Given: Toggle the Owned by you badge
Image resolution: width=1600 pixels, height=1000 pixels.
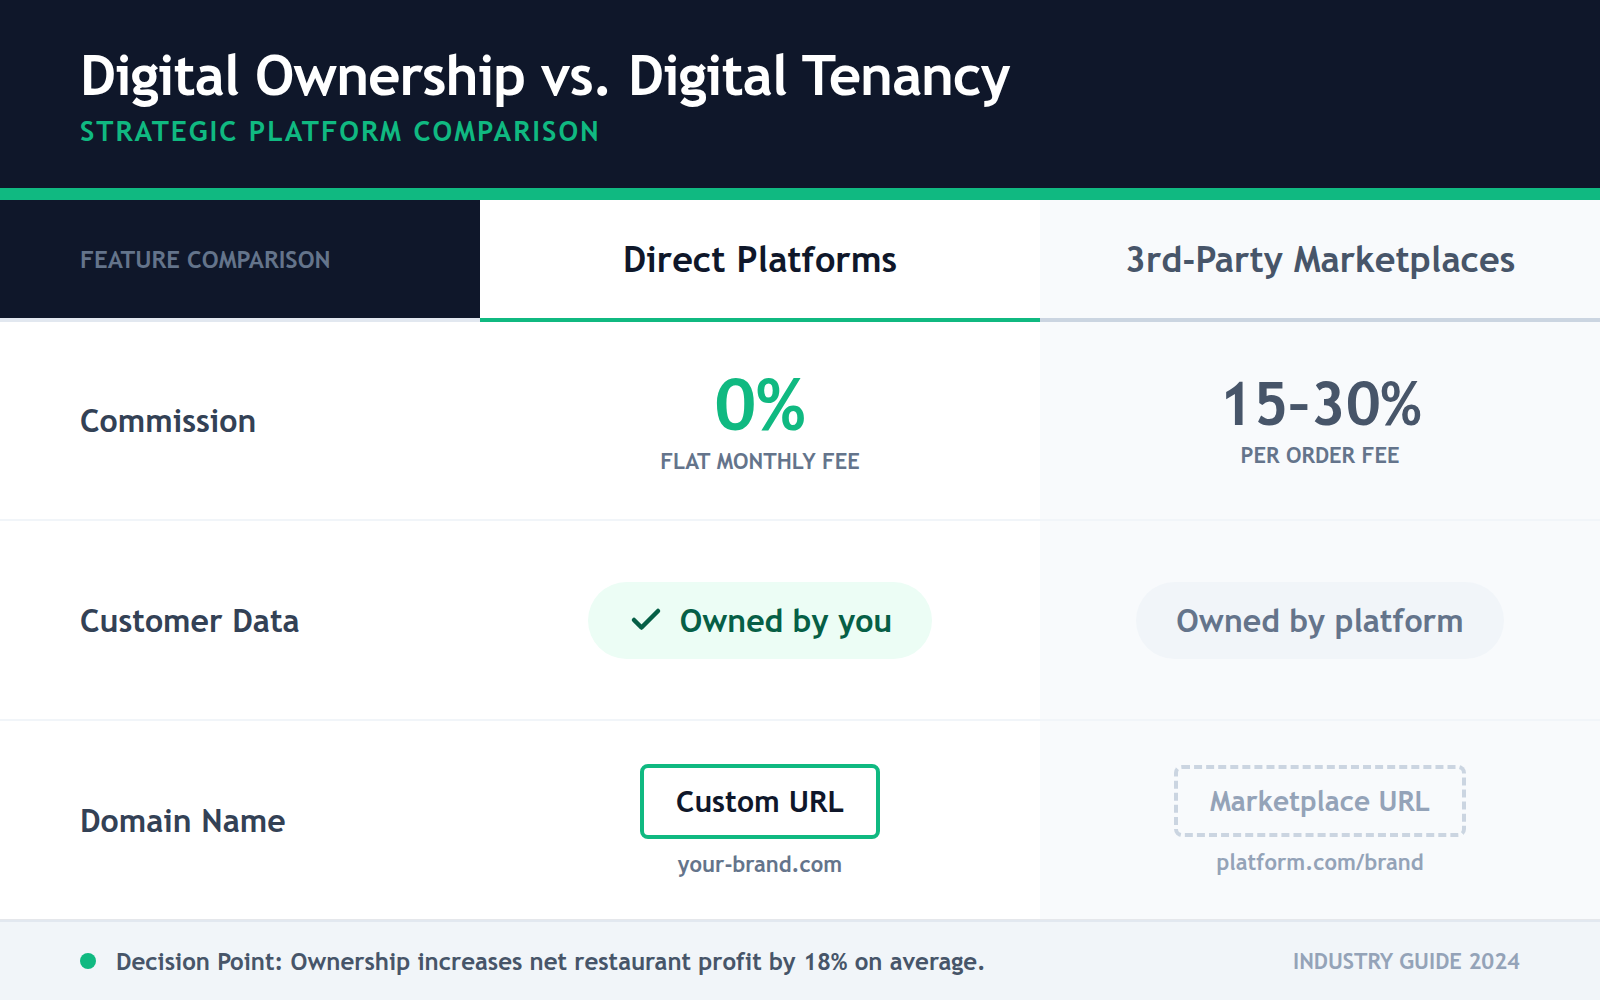Looking at the screenshot, I should [759, 620].
